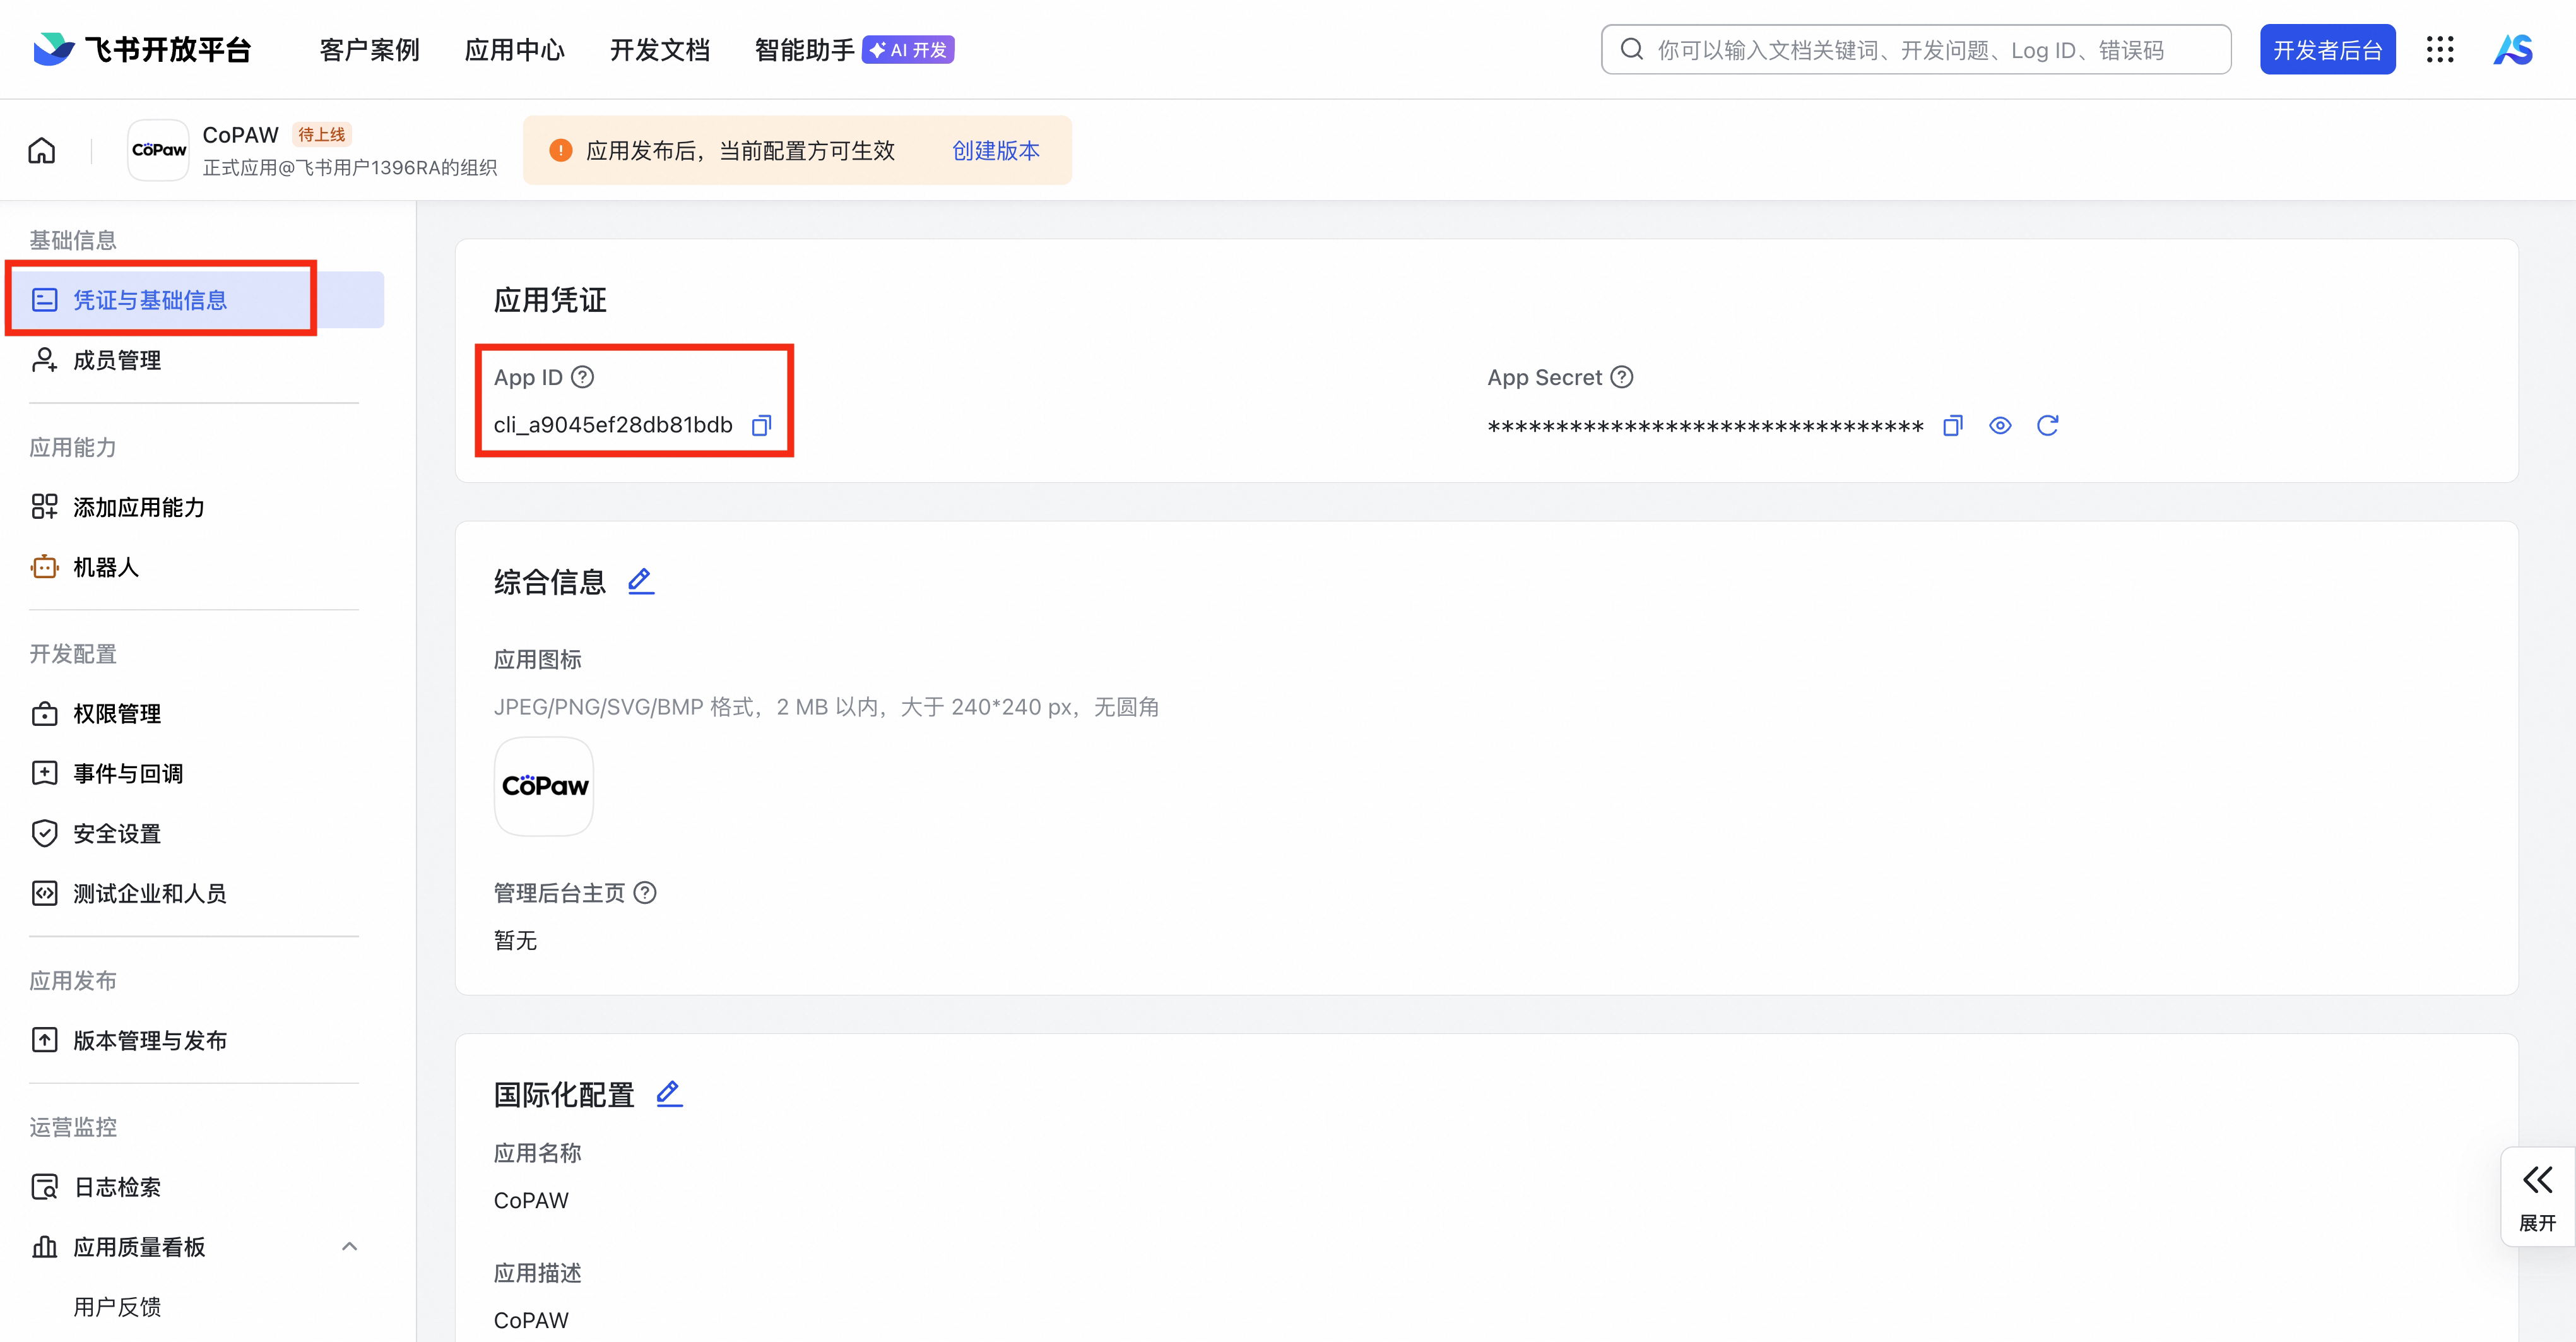Click the App ID help question mark

(x=582, y=377)
